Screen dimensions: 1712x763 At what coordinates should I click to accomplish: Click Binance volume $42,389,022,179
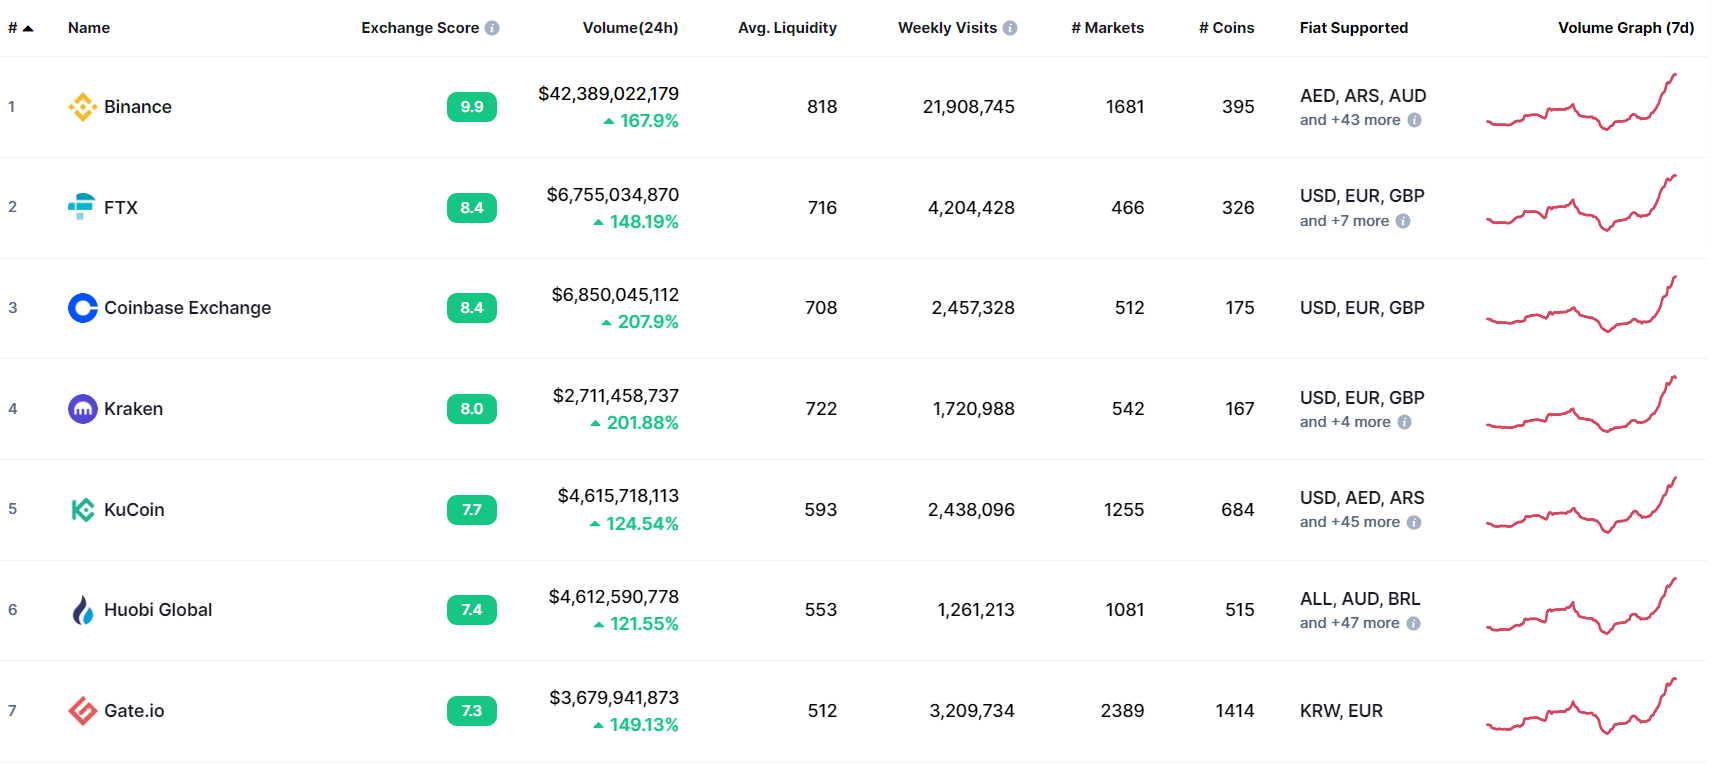pyautogui.click(x=608, y=94)
